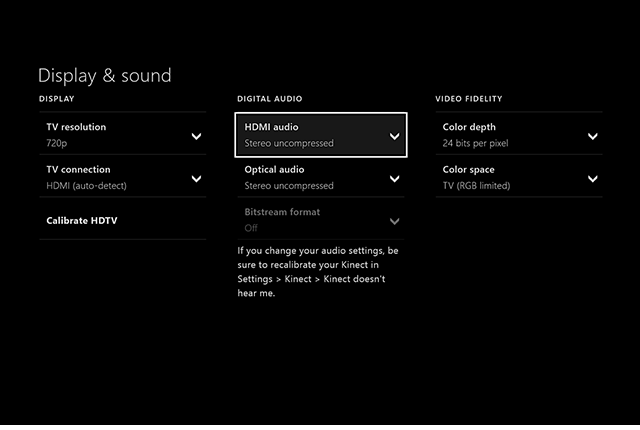The height and width of the screenshot is (430, 640).
Task: Select the Bitstream format Off value
Action: click(x=251, y=228)
